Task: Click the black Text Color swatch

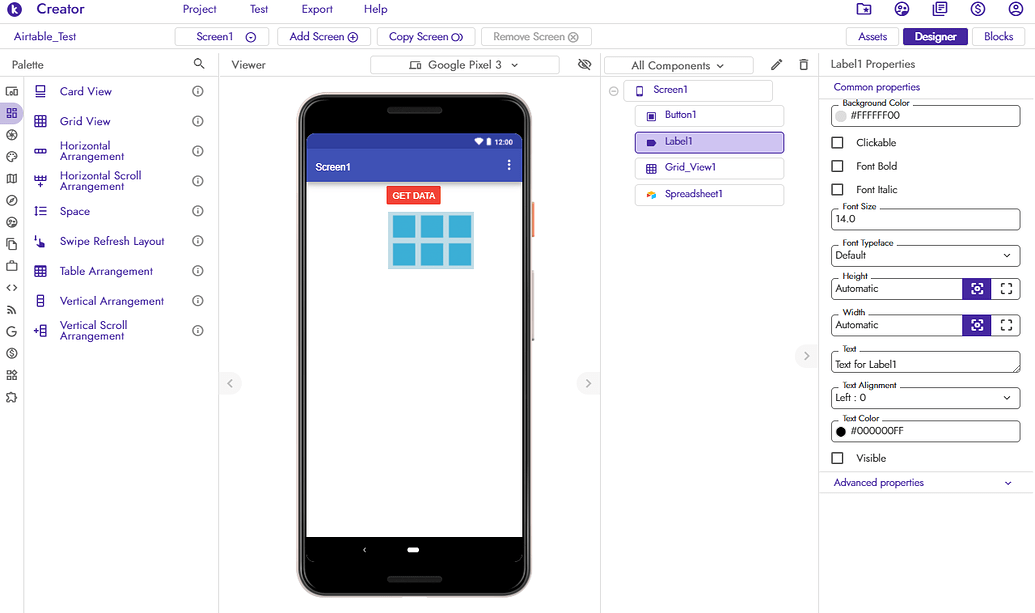Action: point(841,432)
